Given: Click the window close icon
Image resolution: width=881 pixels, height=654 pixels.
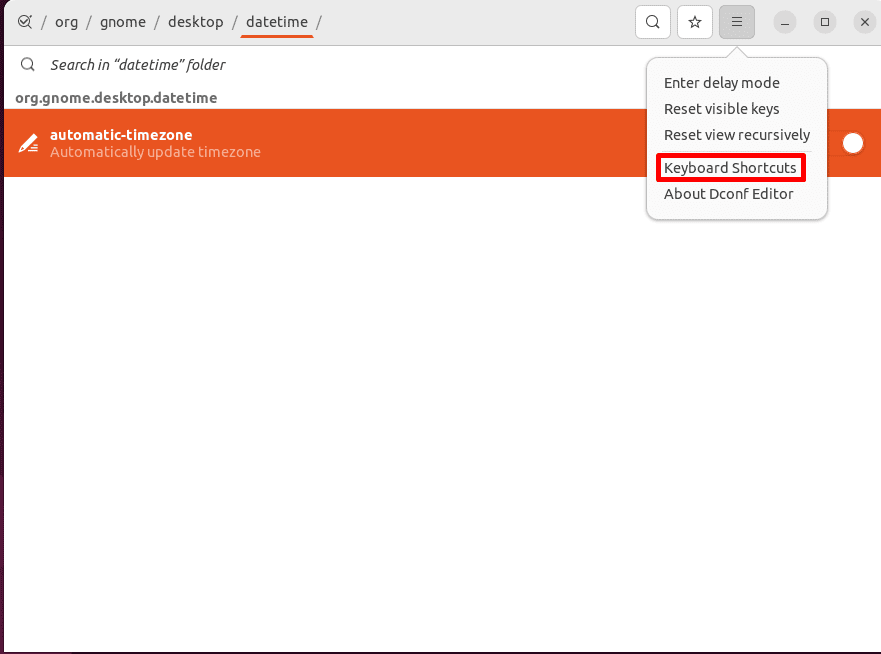Looking at the screenshot, I should pos(864,21).
